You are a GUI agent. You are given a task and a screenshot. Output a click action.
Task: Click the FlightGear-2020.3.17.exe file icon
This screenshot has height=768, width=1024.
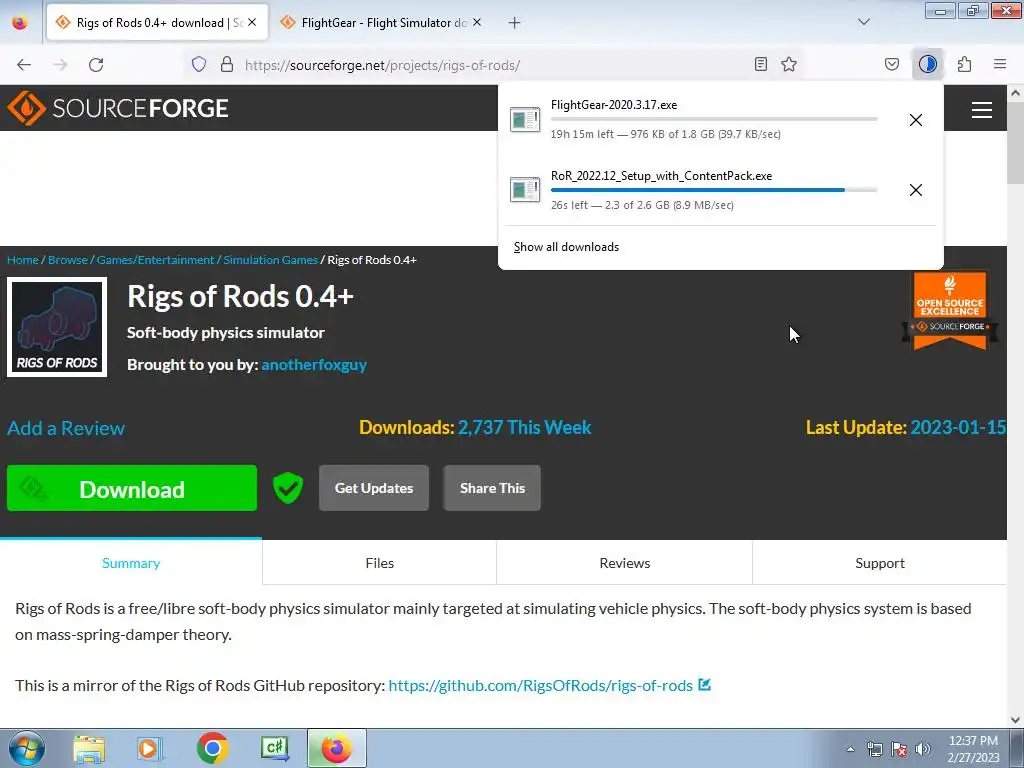(525, 120)
